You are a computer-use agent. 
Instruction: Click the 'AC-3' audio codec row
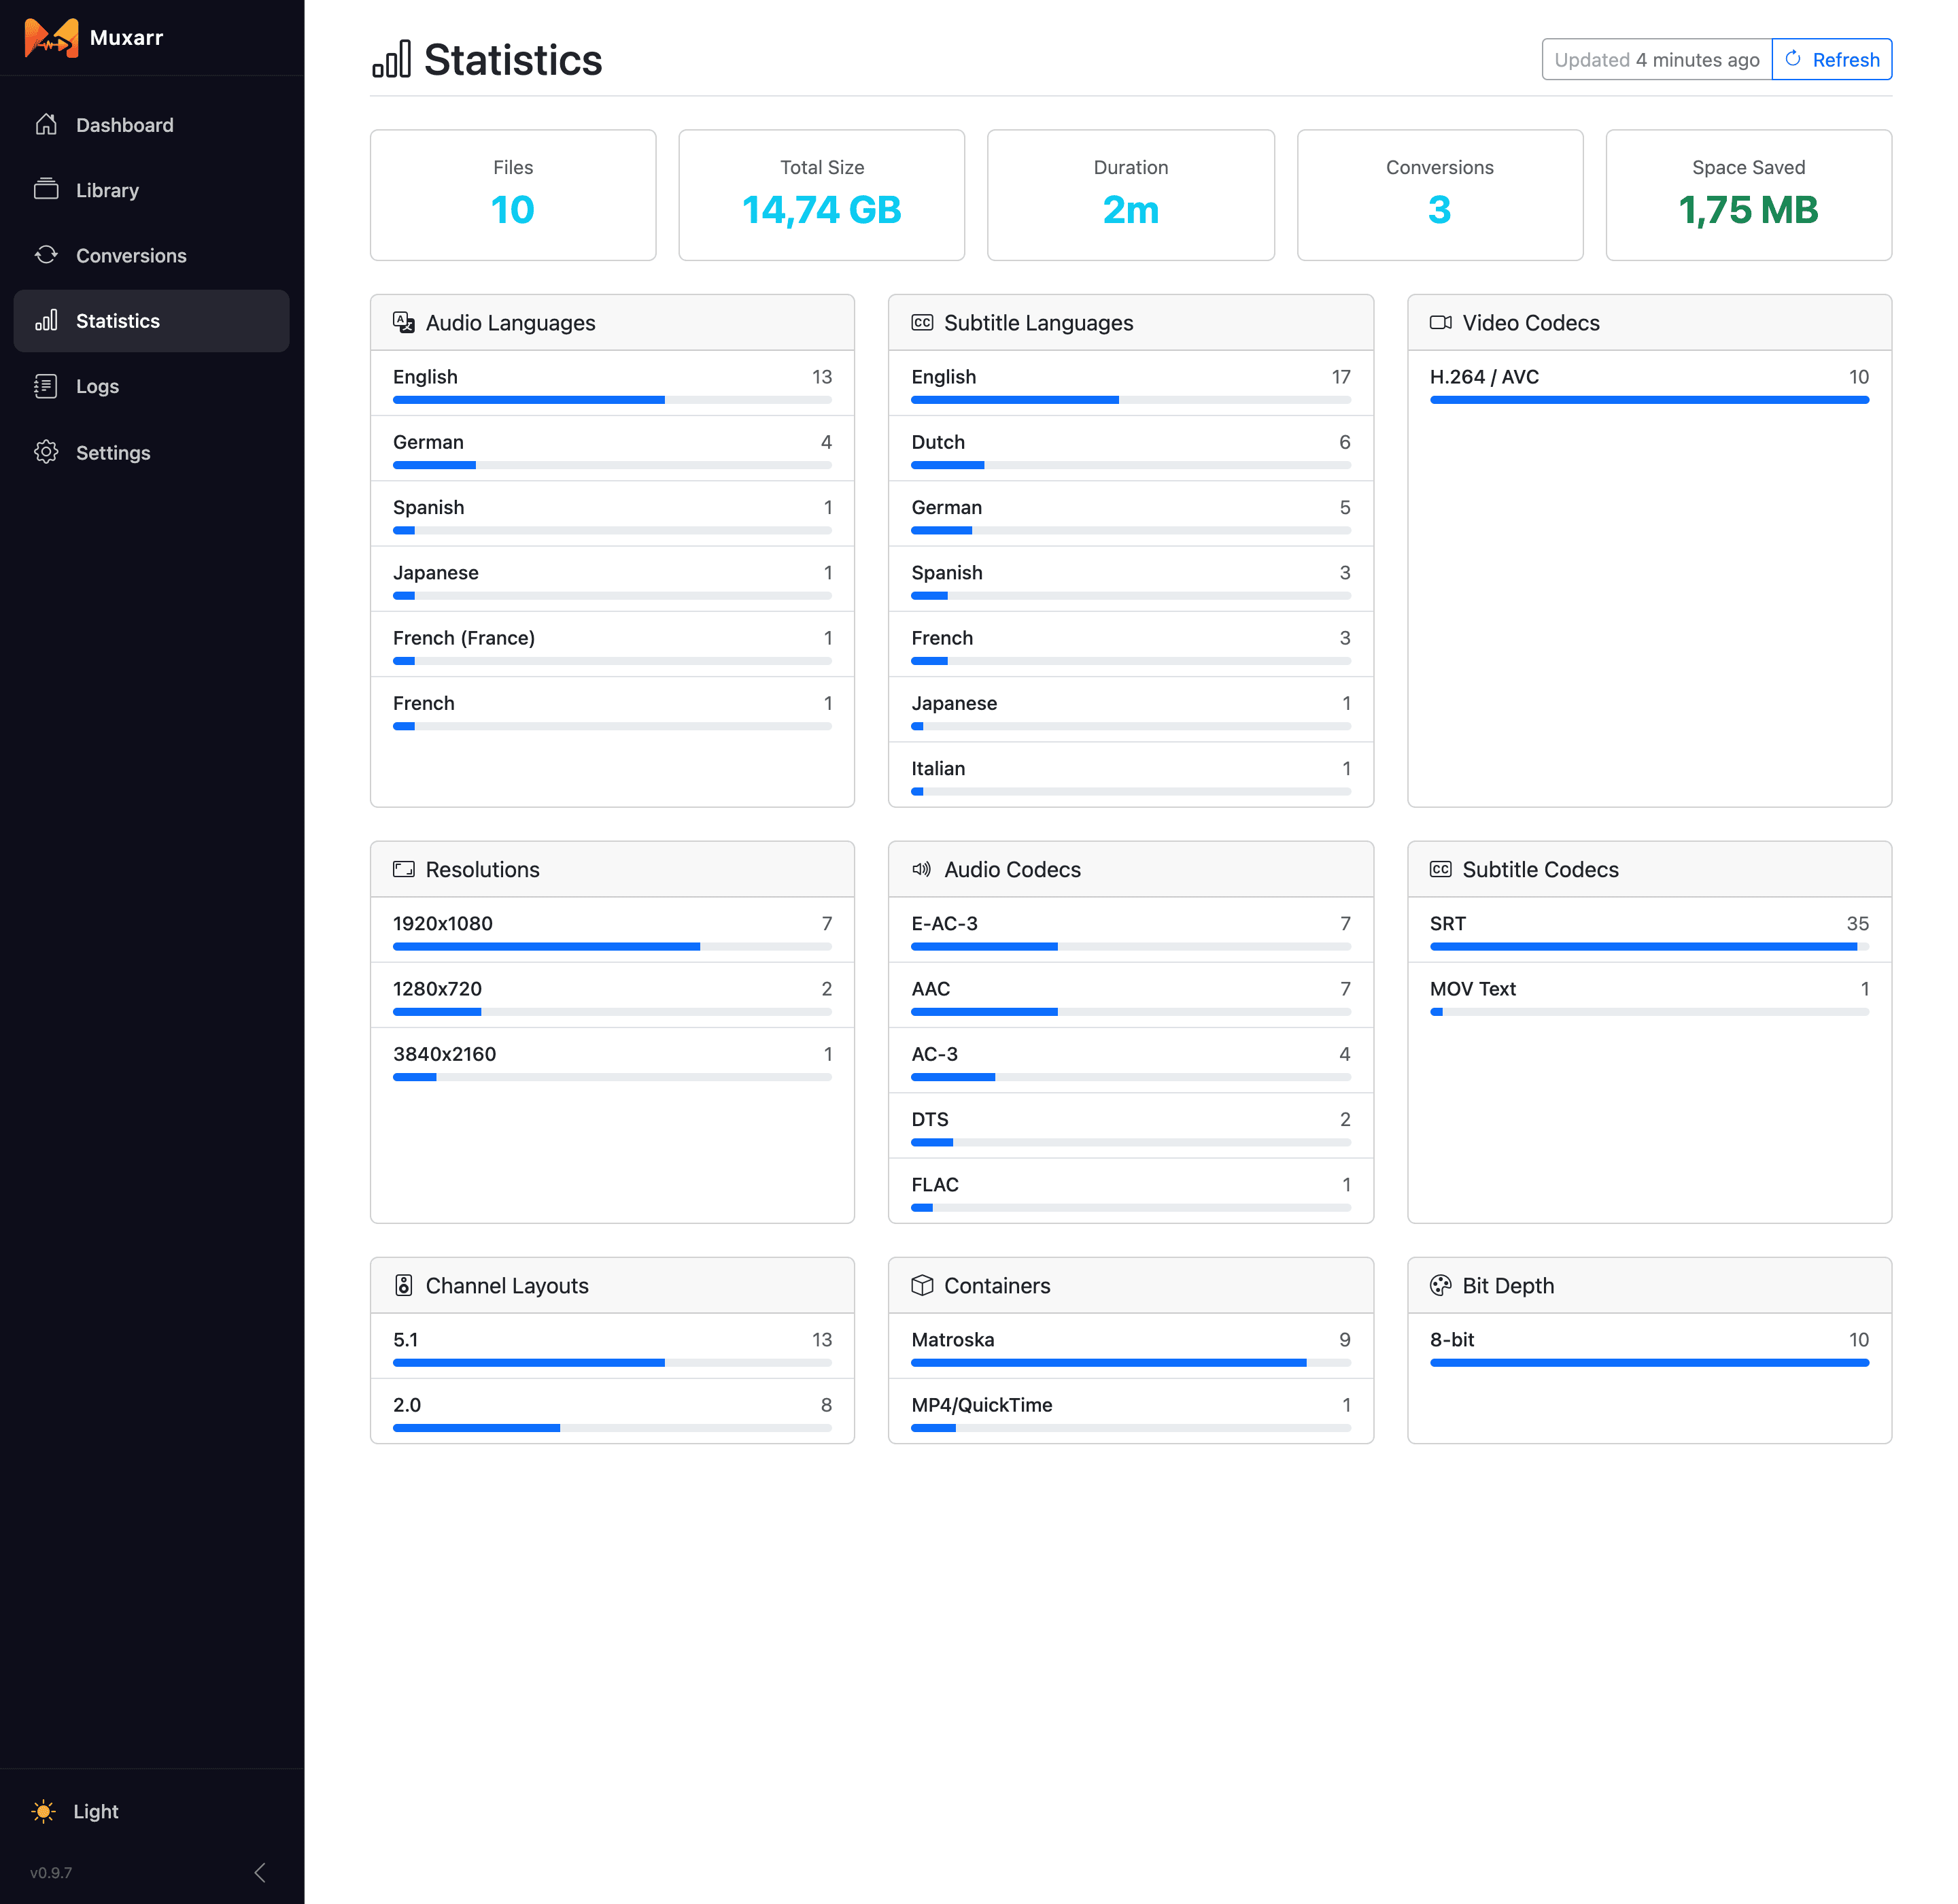click(1131, 1060)
